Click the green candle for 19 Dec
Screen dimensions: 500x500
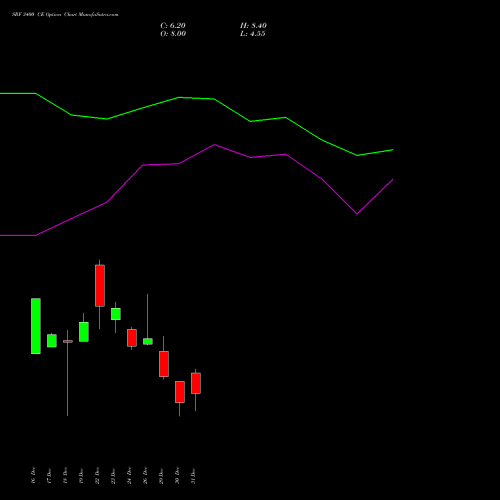[84, 332]
